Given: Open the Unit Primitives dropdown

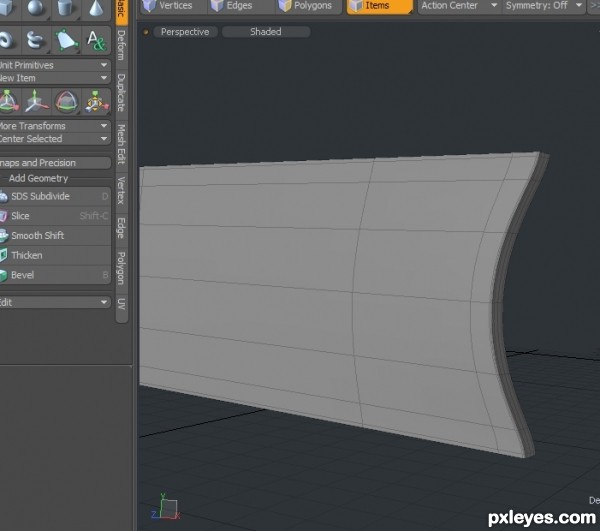Looking at the screenshot, I should tap(55, 65).
